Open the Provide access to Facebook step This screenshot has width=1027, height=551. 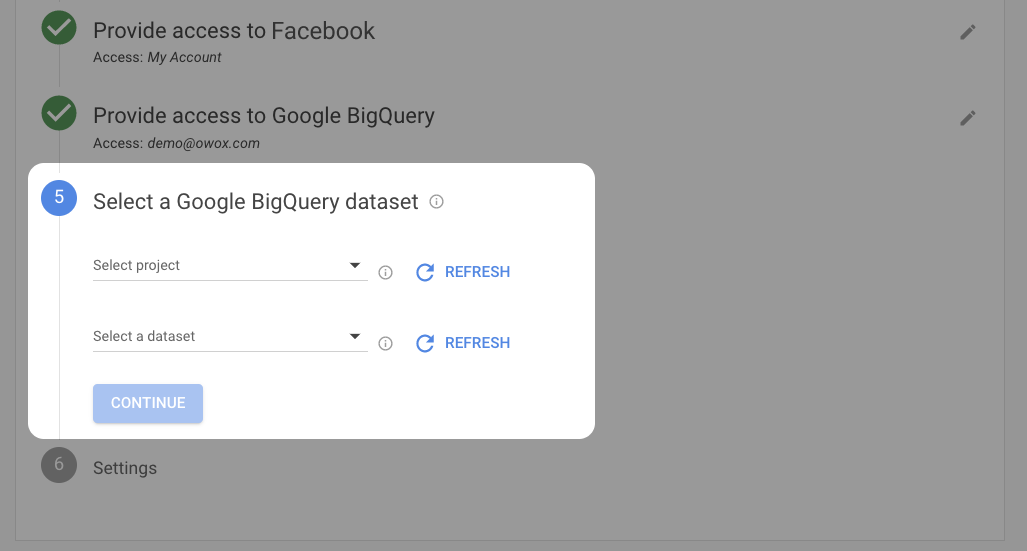(x=234, y=31)
